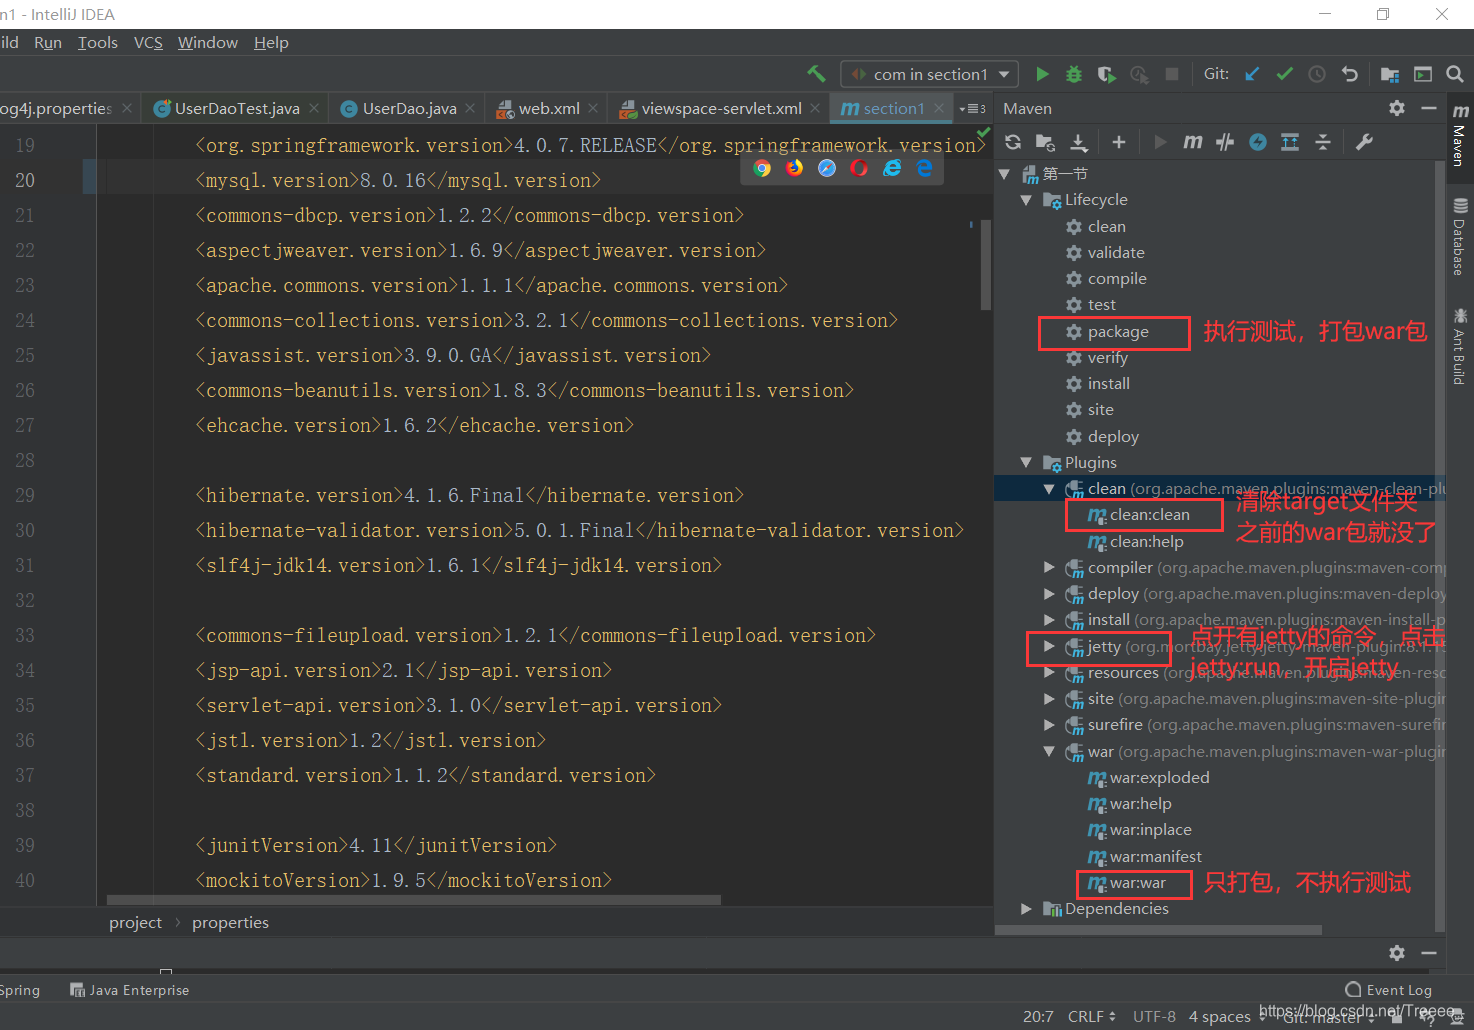The width and height of the screenshot is (1474, 1030).
Task: Expand the compiler plugin node
Action: point(1049,567)
